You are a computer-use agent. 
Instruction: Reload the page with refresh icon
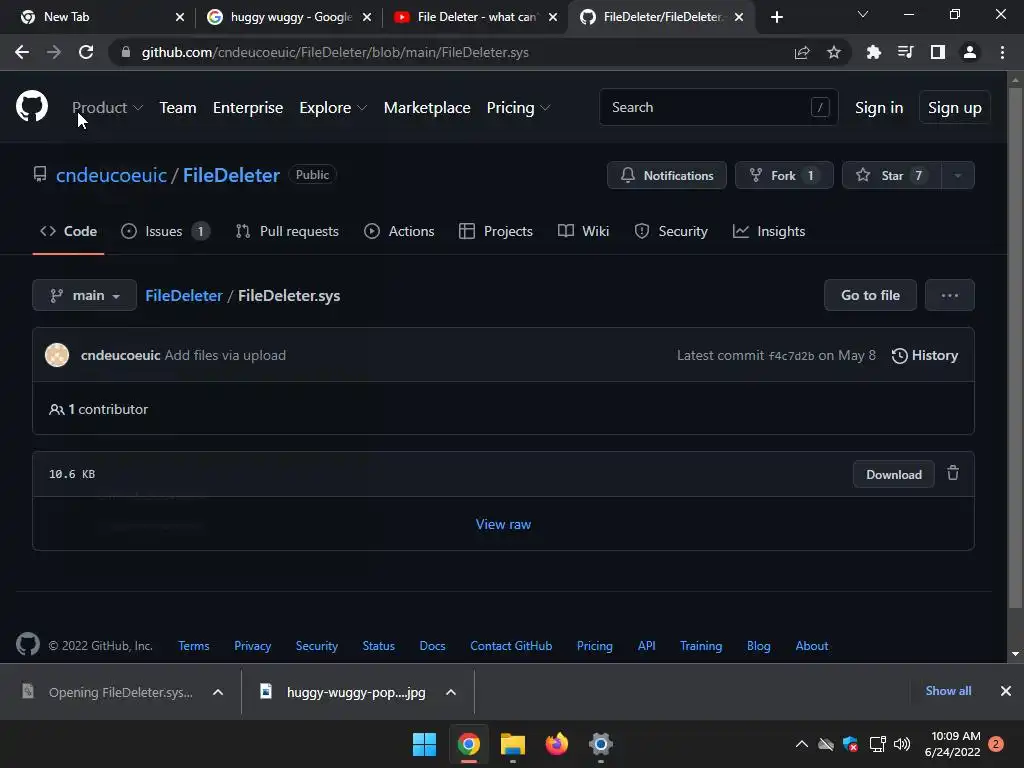(86, 52)
